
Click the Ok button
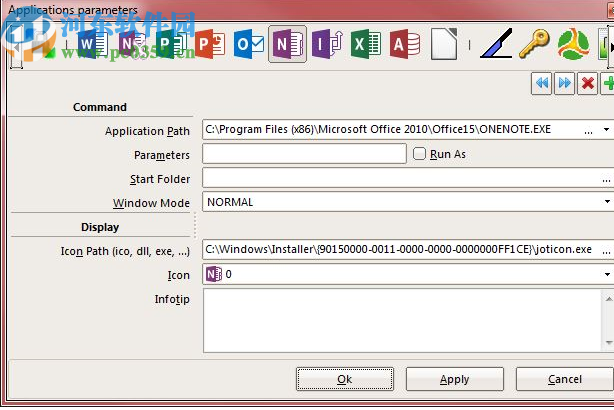click(x=345, y=379)
